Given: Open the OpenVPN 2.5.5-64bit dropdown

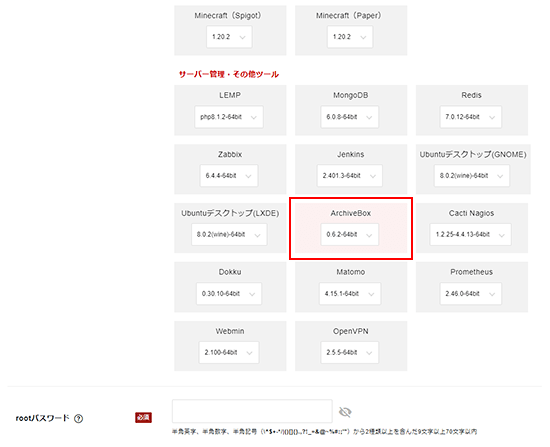Looking at the screenshot, I should 350,352.
